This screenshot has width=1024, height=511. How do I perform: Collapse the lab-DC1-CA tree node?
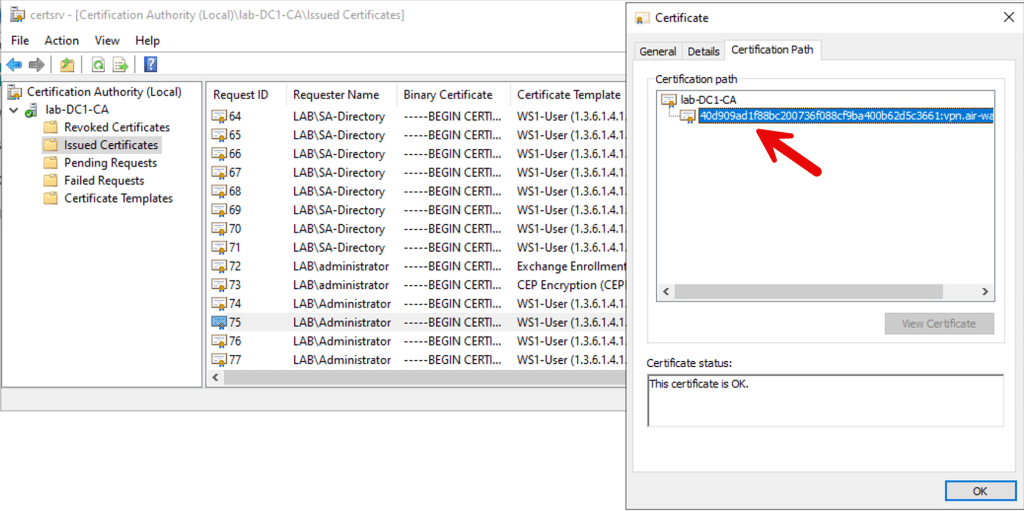tap(13, 110)
